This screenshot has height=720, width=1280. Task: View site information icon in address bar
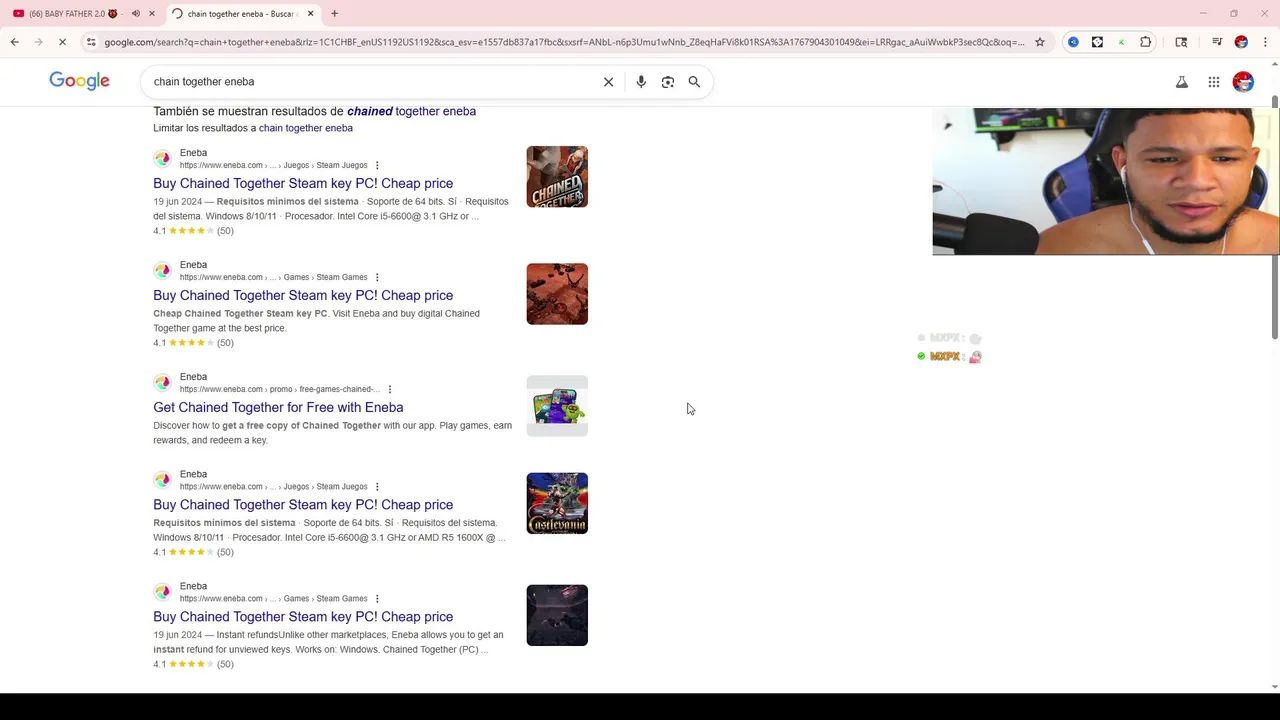(x=91, y=42)
